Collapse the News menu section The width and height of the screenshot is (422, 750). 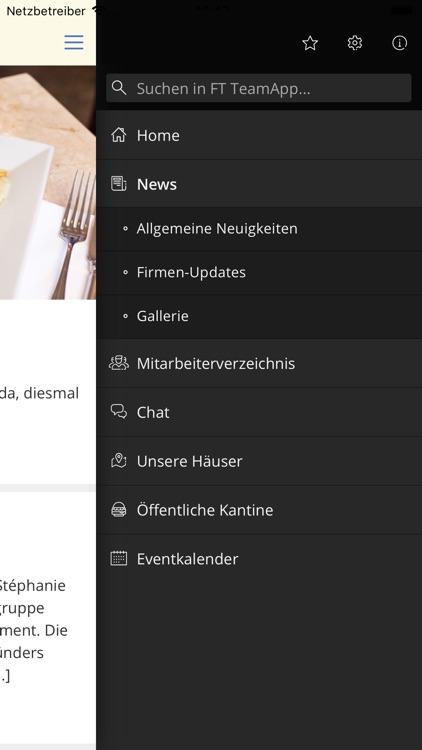click(259, 184)
